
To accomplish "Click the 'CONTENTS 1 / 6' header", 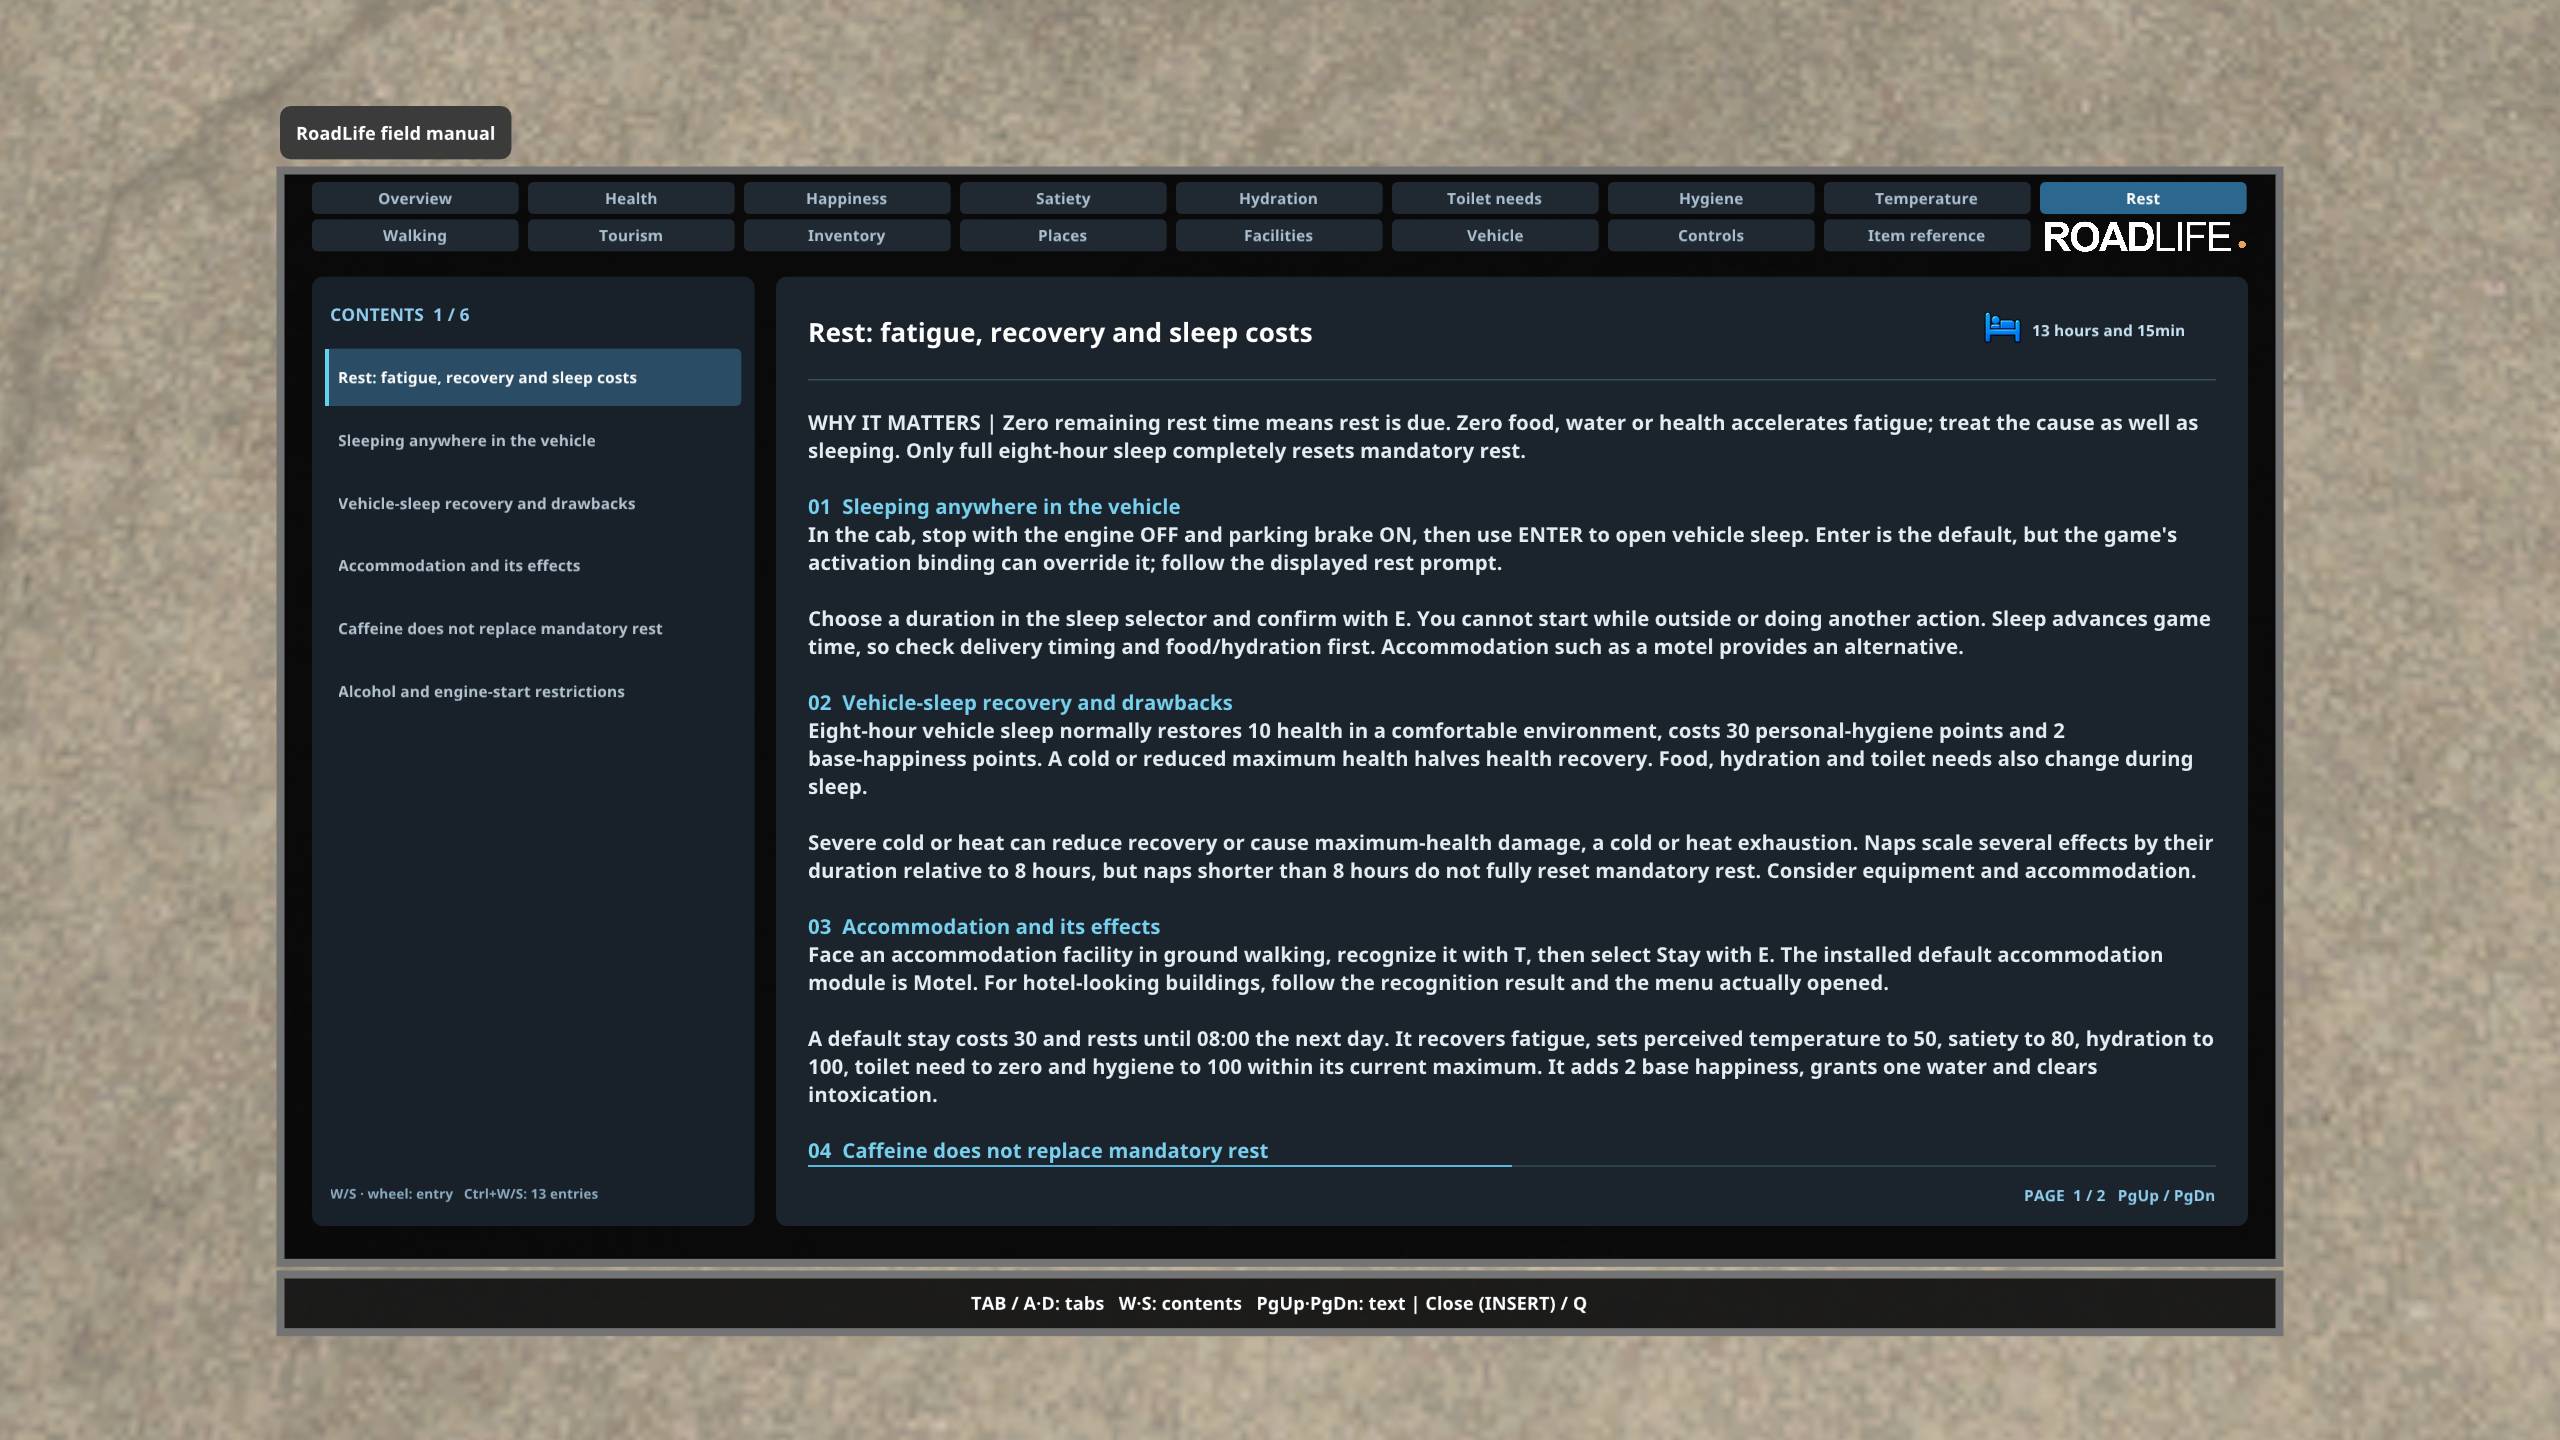I will (x=400, y=314).
